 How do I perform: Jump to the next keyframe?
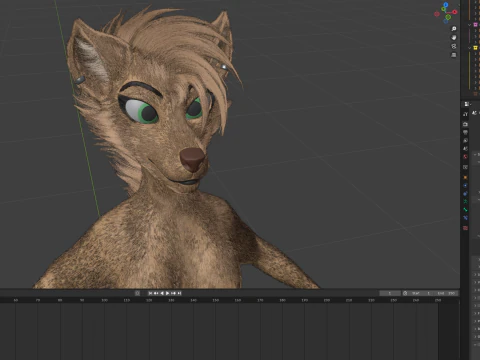click(x=173, y=293)
